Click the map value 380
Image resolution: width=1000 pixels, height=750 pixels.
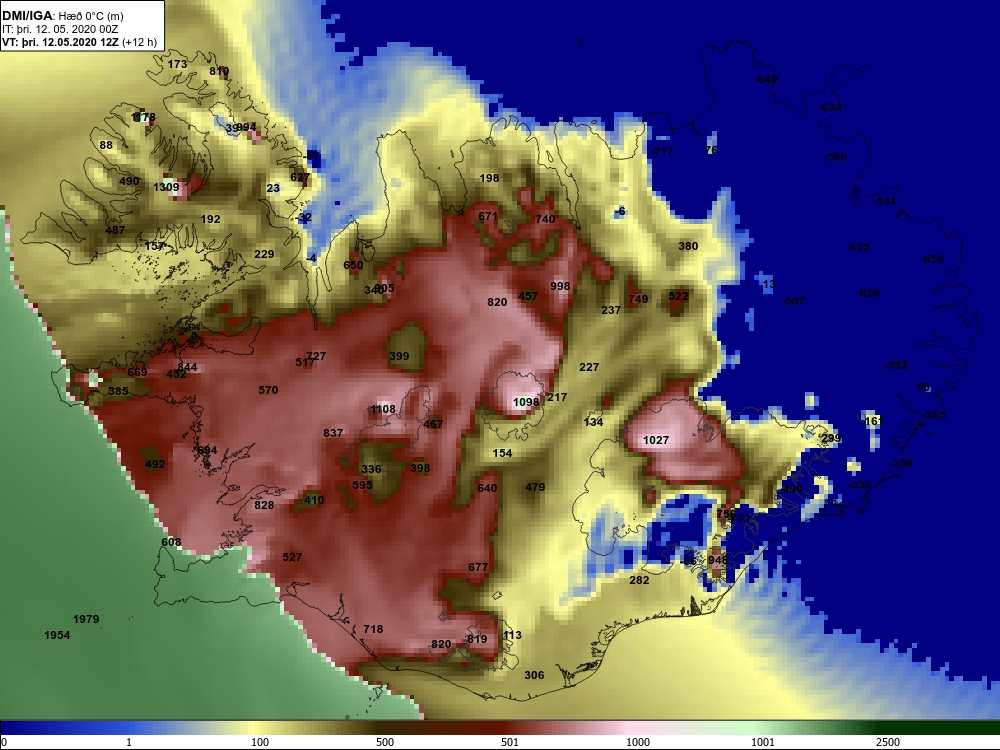(x=688, y=246)
